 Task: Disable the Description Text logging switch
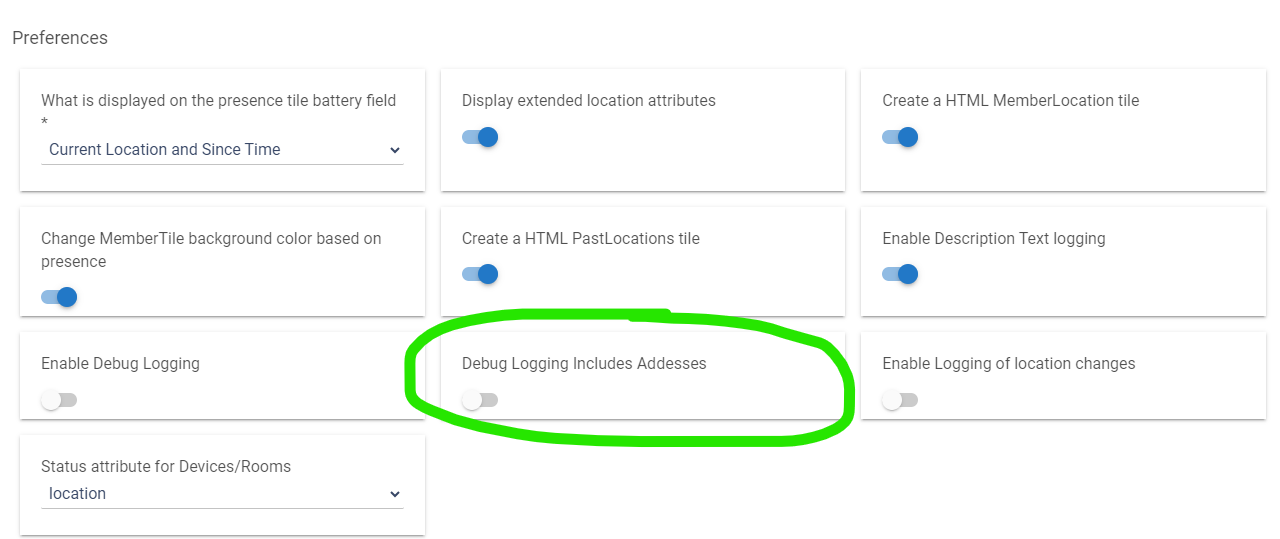click(900, 274)
